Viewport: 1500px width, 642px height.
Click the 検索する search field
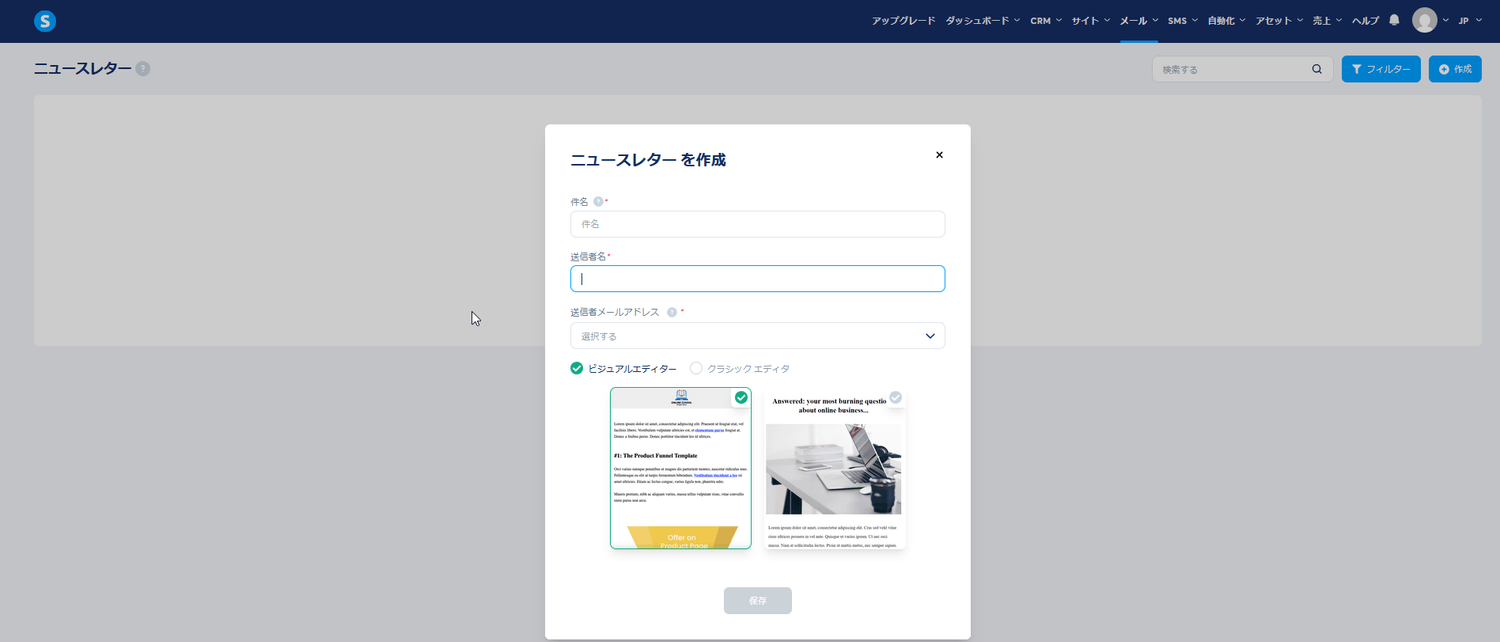click(1242, 69)
